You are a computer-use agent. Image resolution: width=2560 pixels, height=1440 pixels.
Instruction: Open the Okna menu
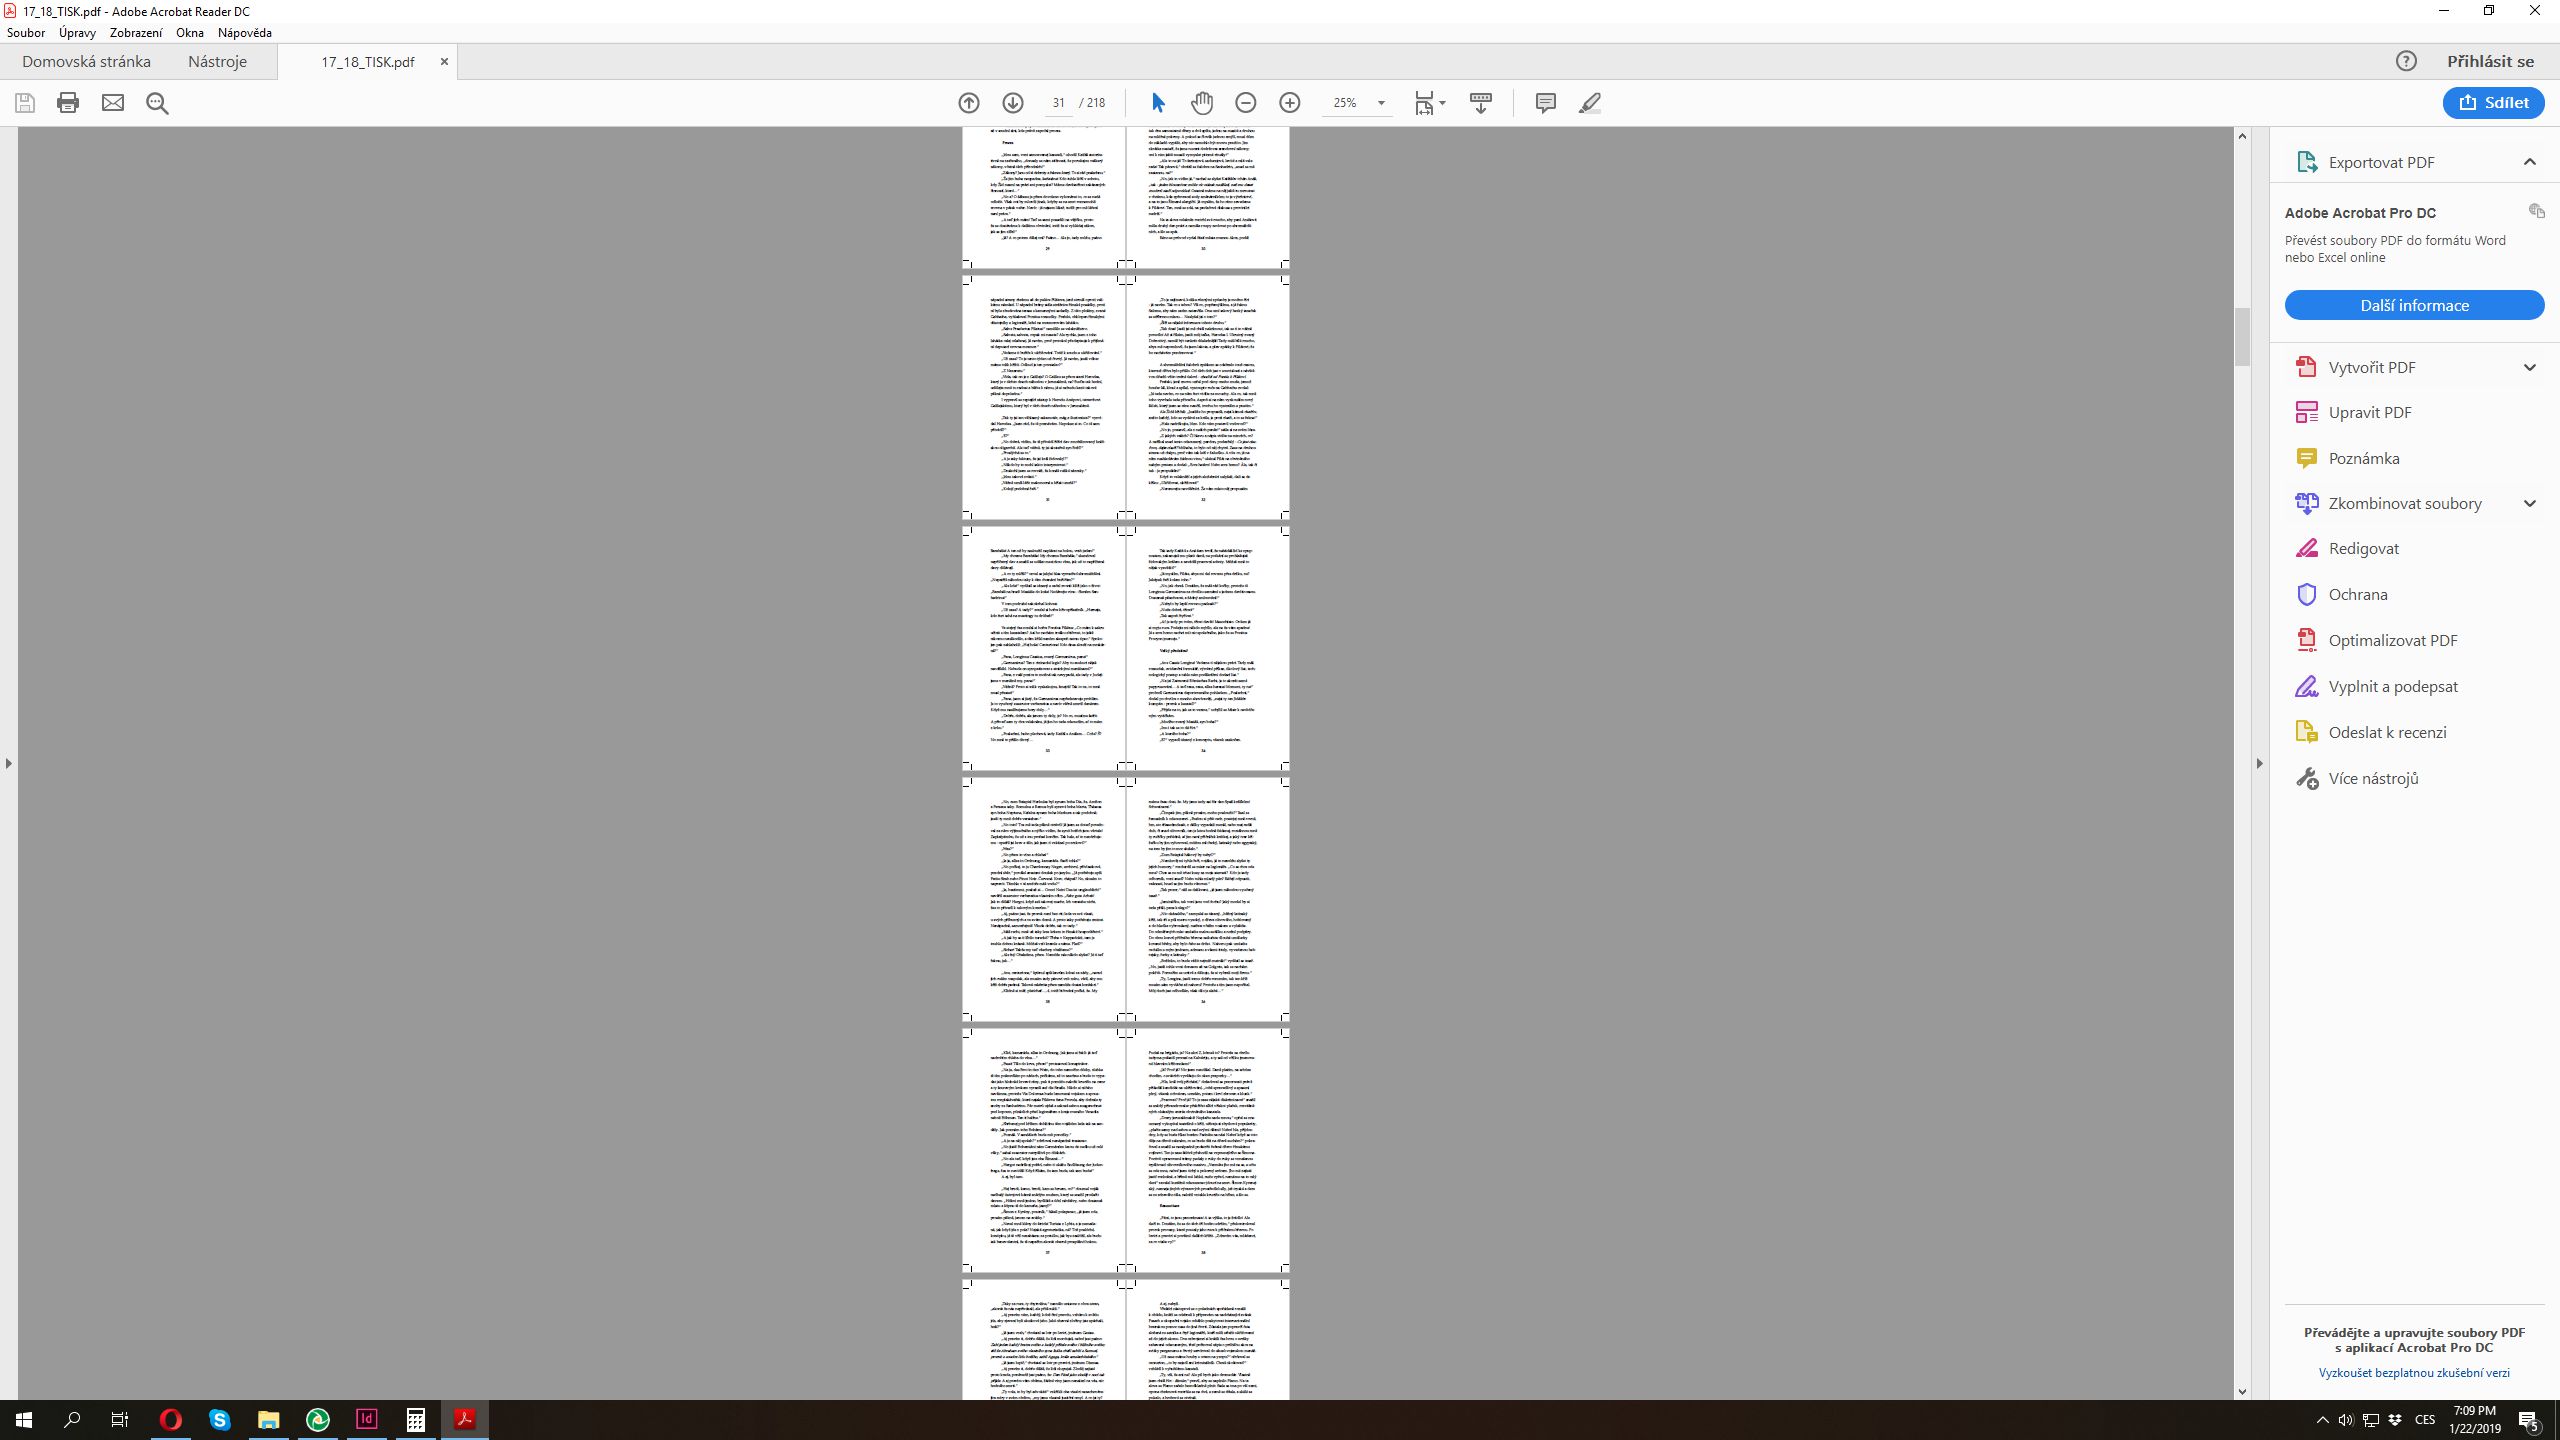click(190, 32)
